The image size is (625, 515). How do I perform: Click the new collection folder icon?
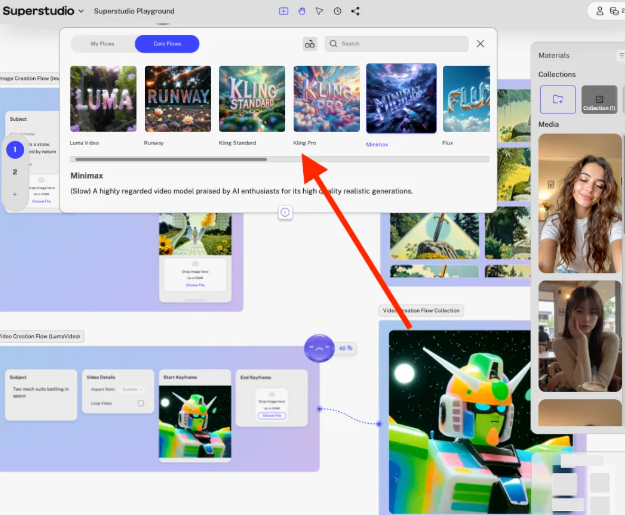556,99
